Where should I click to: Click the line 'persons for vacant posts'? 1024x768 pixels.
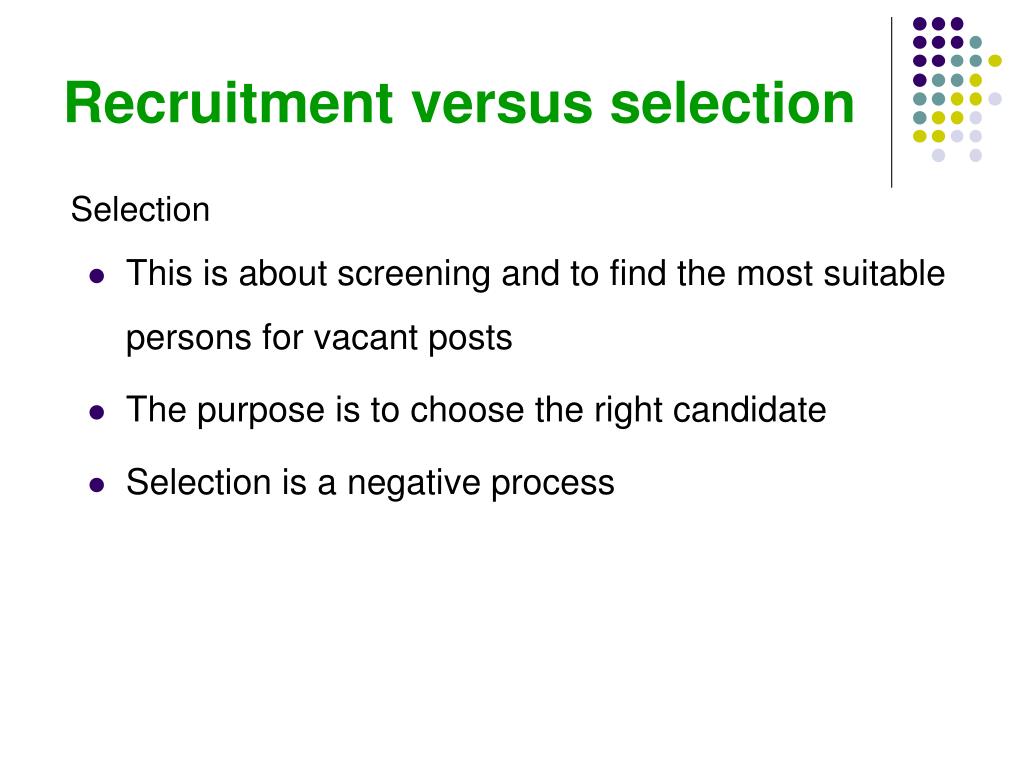[319, 338]
